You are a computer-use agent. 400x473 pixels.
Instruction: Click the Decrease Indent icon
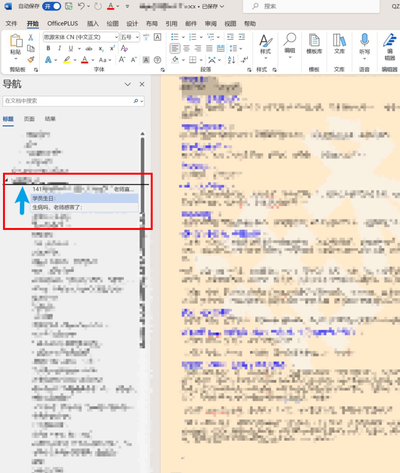pos(230,37)
